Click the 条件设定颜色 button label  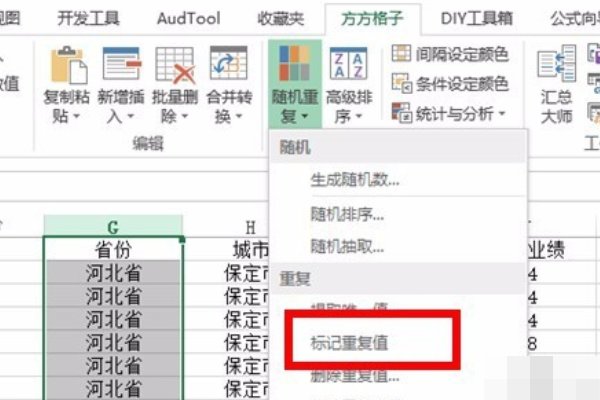462,83
